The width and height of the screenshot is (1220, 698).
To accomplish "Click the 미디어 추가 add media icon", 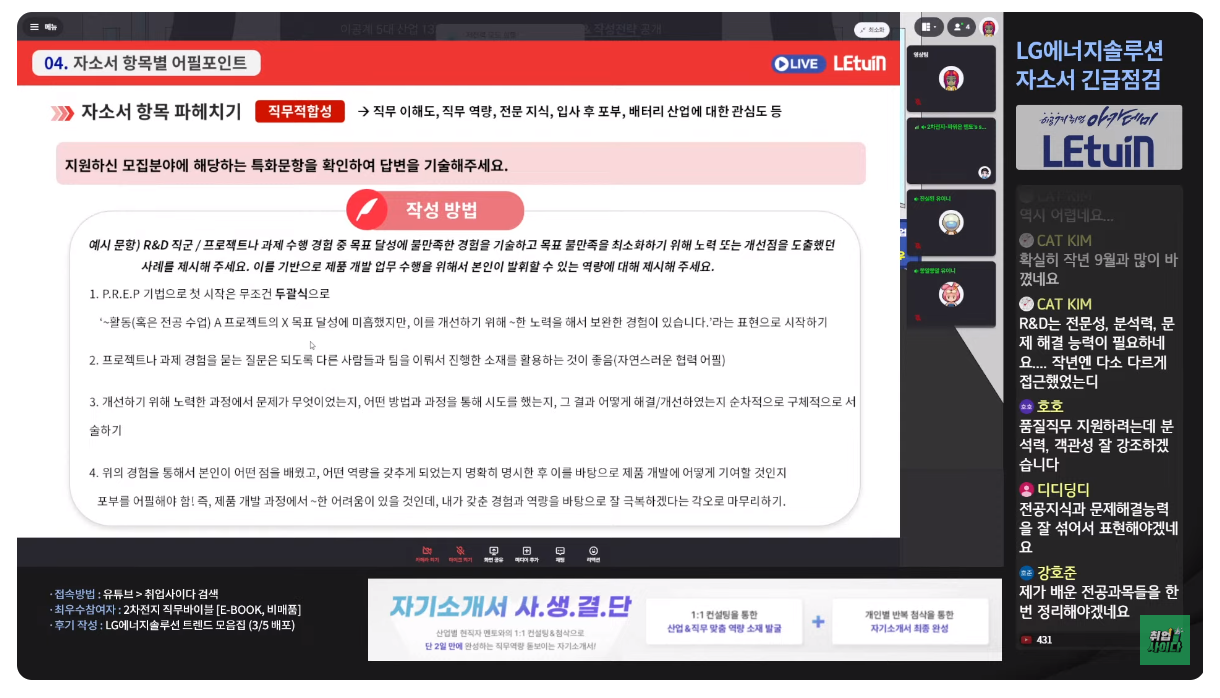I will pyautogui.click(x=527, y=553).
